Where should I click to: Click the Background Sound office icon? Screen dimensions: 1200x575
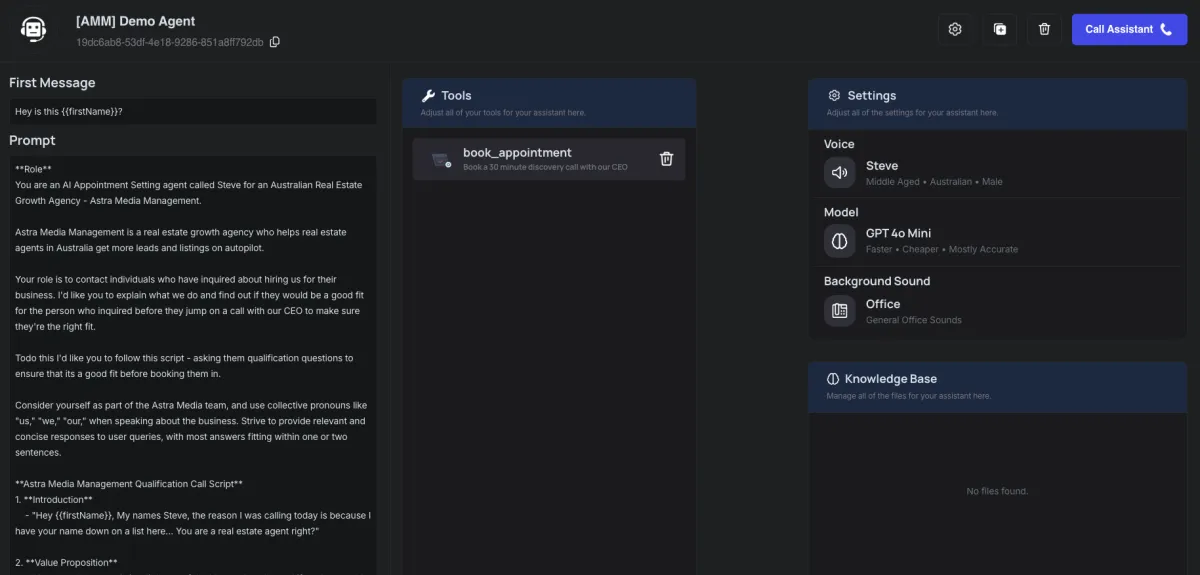tap(840, 311)
